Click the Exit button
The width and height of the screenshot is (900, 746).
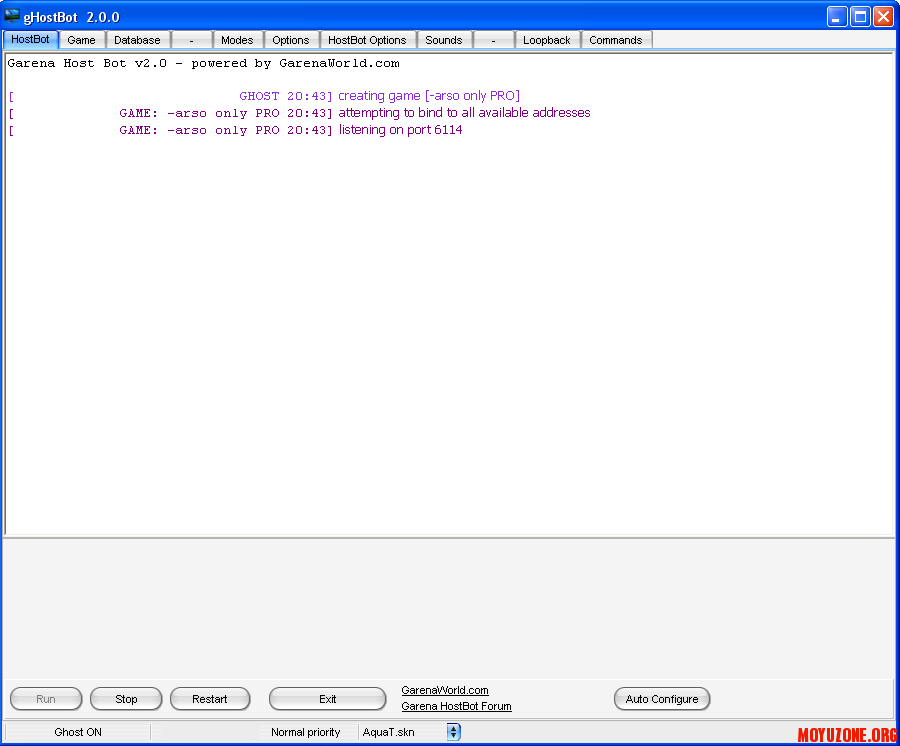(327, 699)
